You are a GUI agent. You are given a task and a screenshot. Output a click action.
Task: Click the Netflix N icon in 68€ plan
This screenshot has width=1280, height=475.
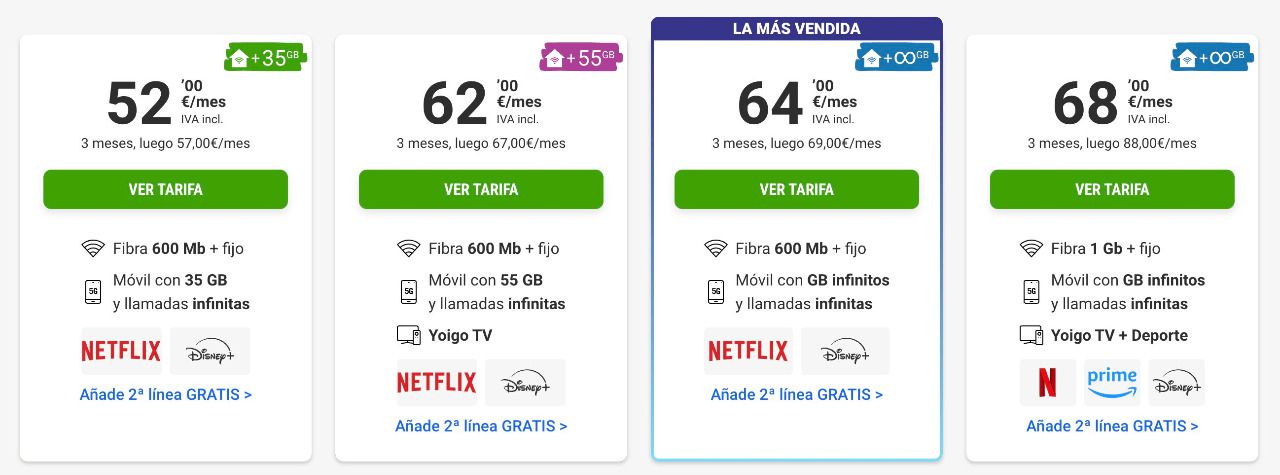pyautogui.click(x=1048, y=383)
